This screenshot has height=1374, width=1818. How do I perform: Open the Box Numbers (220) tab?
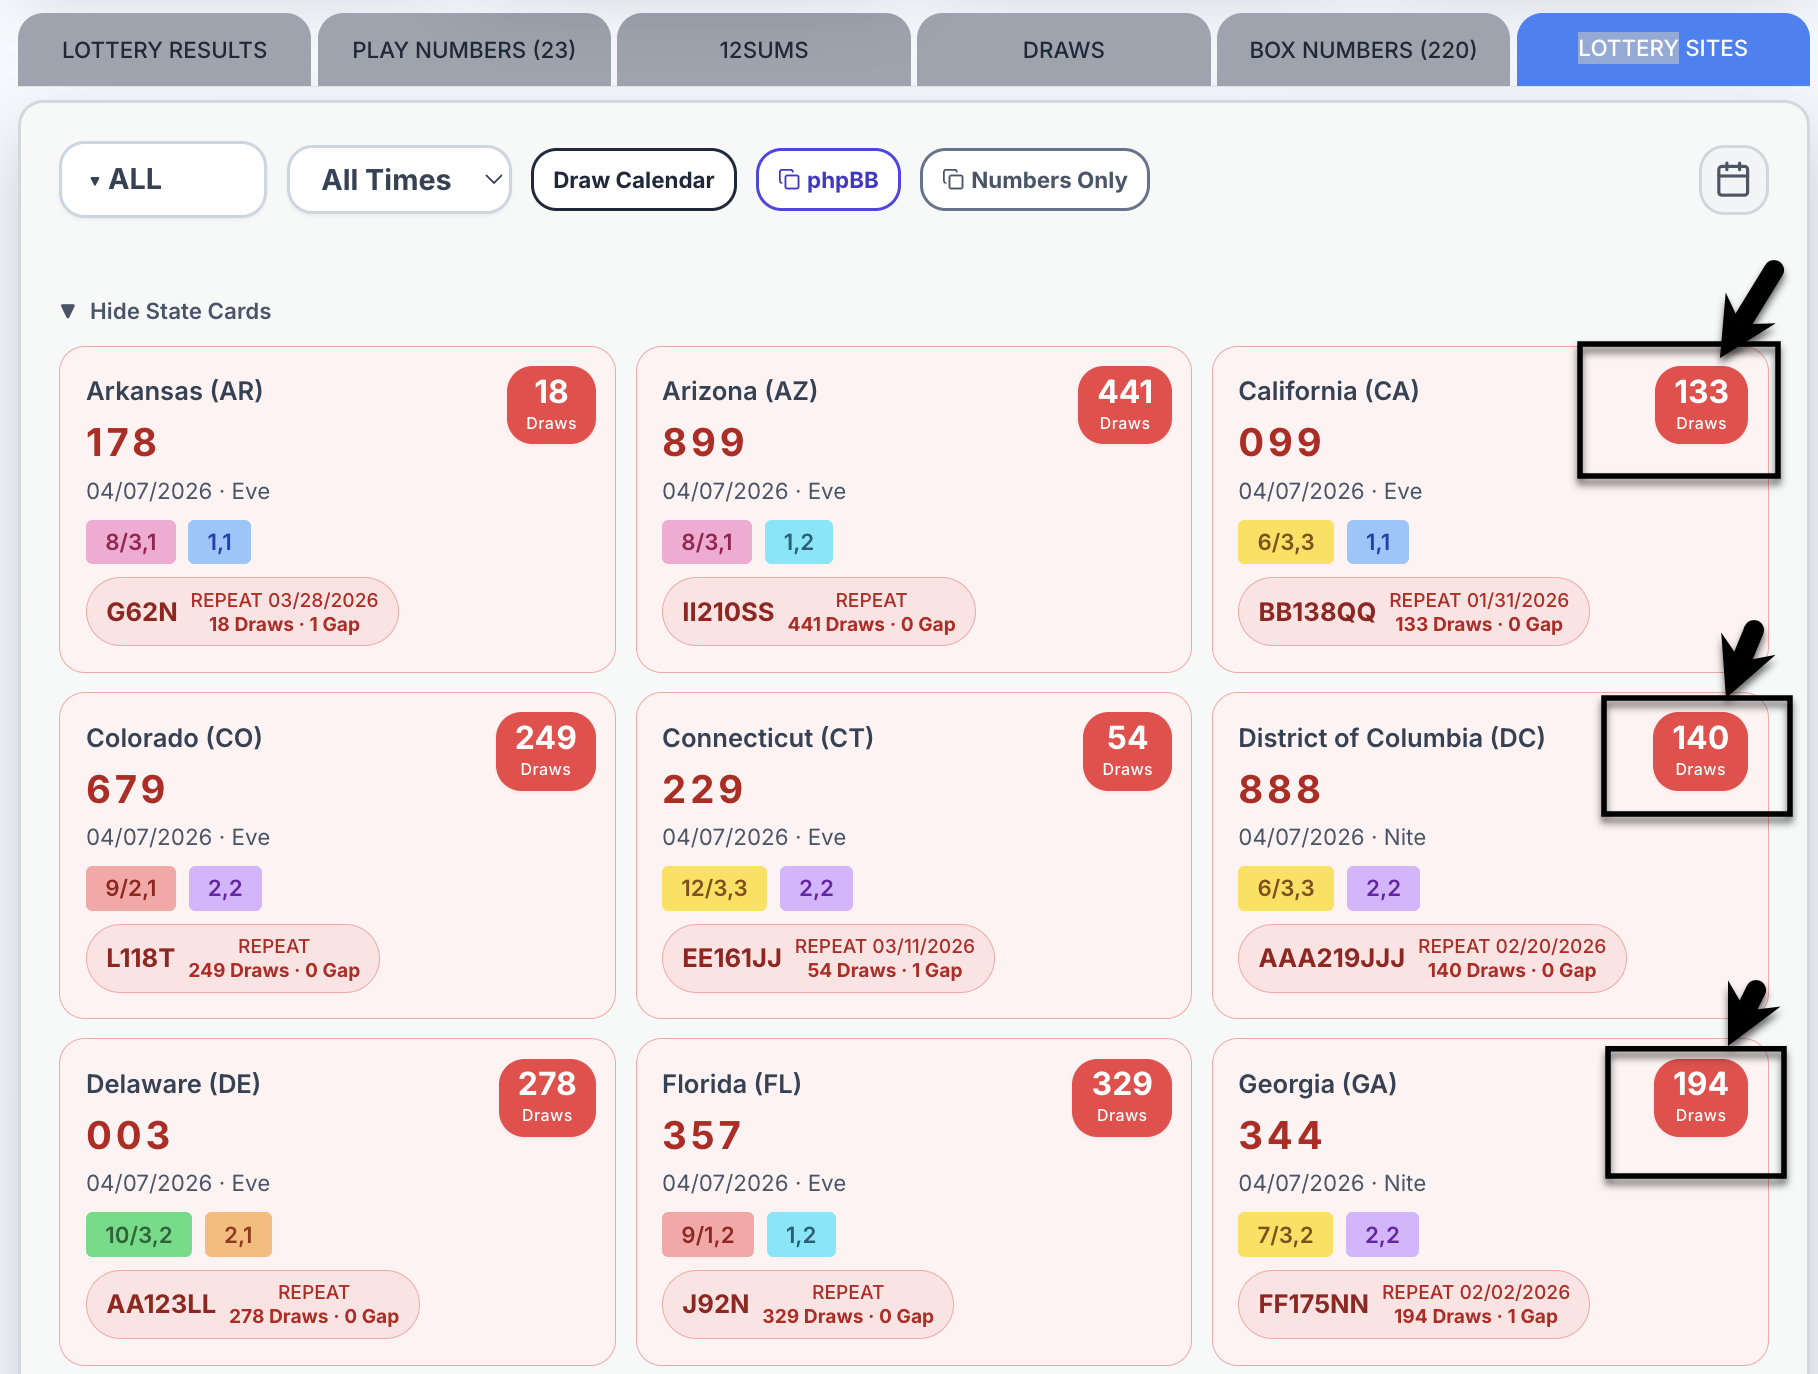click(1363, 50)
